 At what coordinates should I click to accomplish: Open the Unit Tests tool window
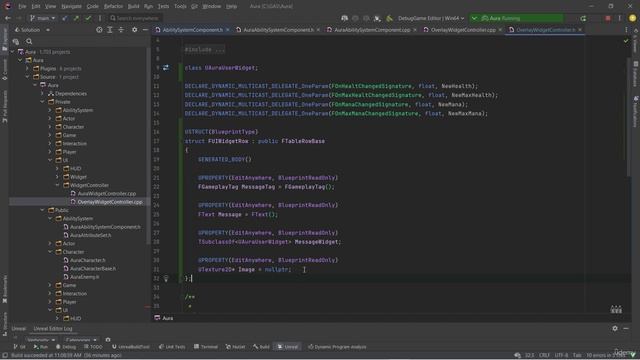(172, 347)
